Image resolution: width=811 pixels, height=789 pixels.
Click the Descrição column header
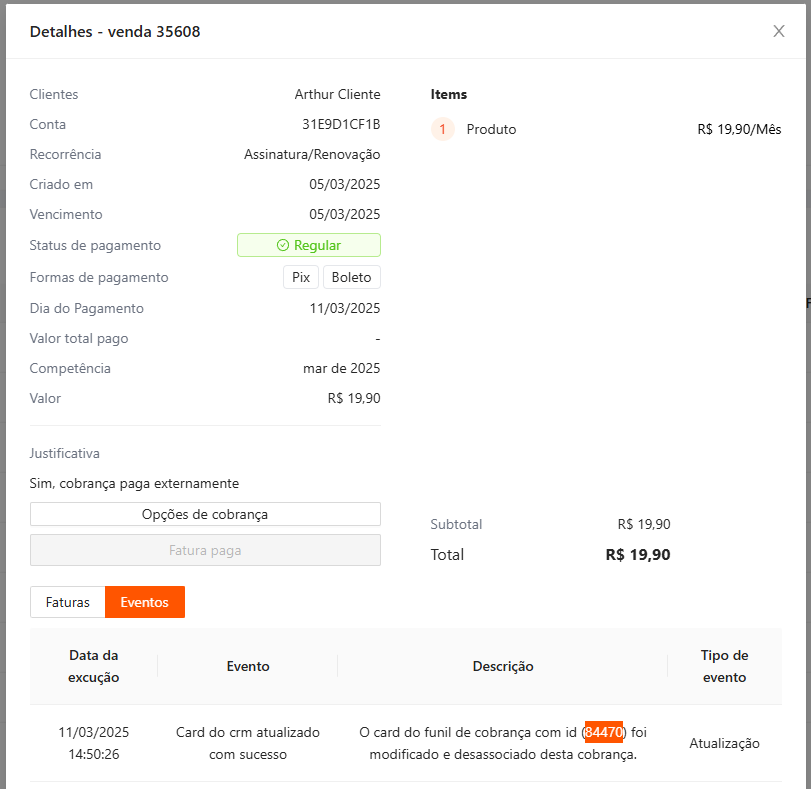[503, 666]
